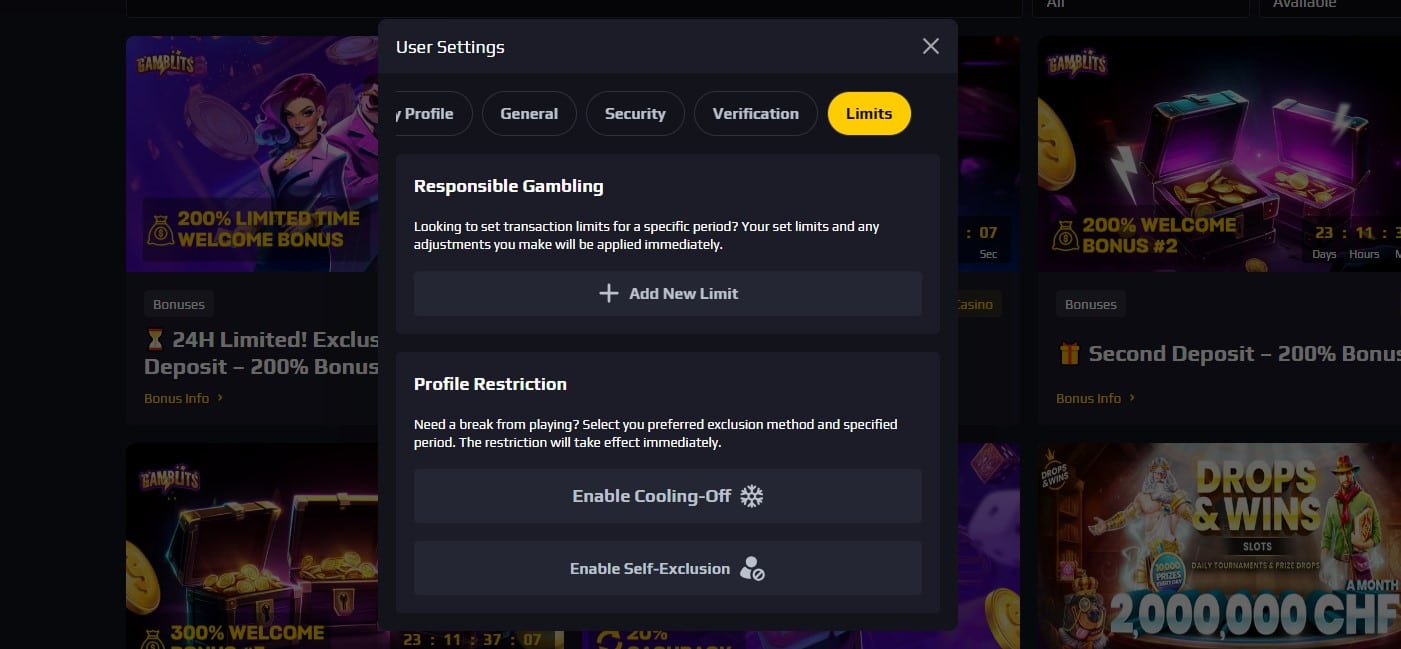Open Bonus Info under Second Deposit offer

[x=1095, y=398]
